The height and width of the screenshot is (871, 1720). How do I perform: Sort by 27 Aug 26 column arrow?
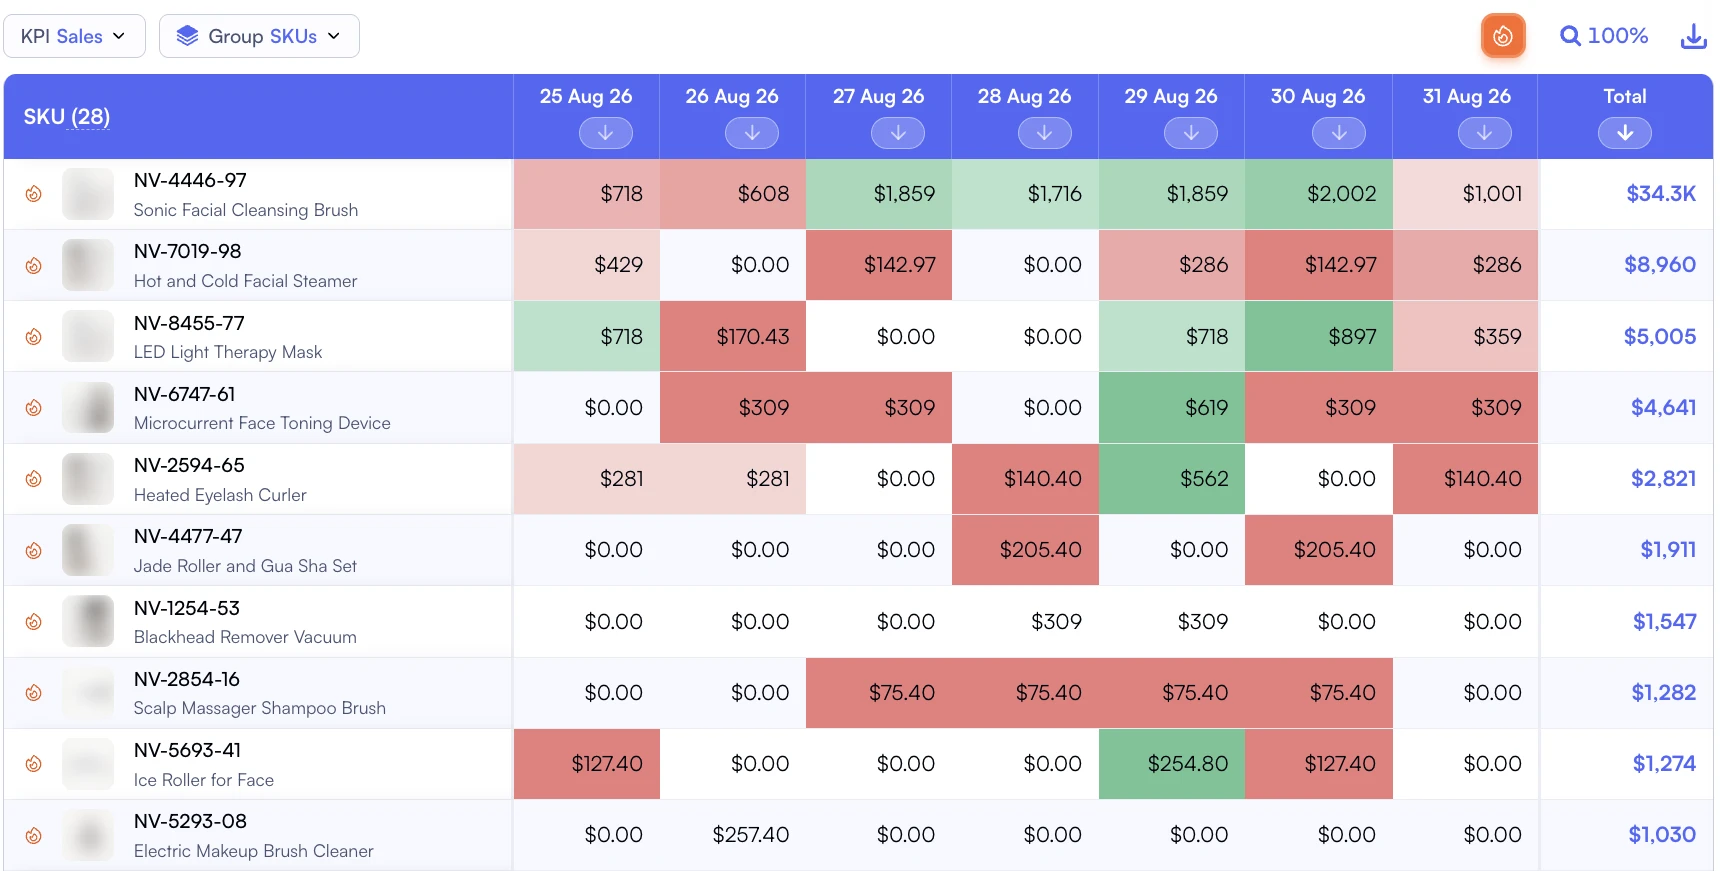click(x=898, y=133)
